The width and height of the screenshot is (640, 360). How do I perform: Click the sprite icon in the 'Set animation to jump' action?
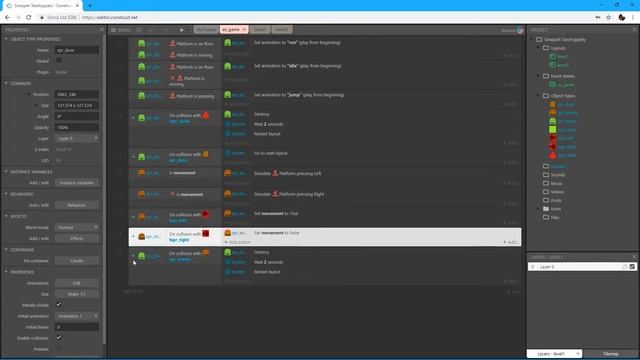coord(228,95)
